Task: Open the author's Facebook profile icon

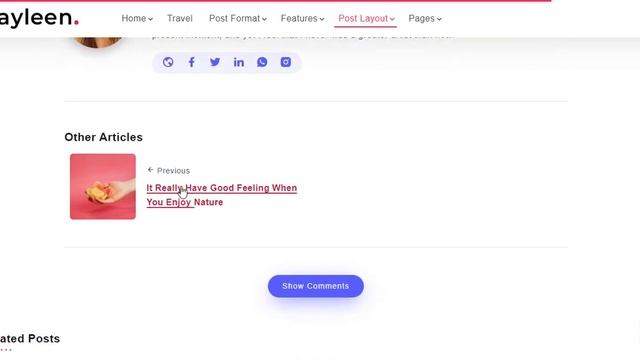Action: coord(191,62)
